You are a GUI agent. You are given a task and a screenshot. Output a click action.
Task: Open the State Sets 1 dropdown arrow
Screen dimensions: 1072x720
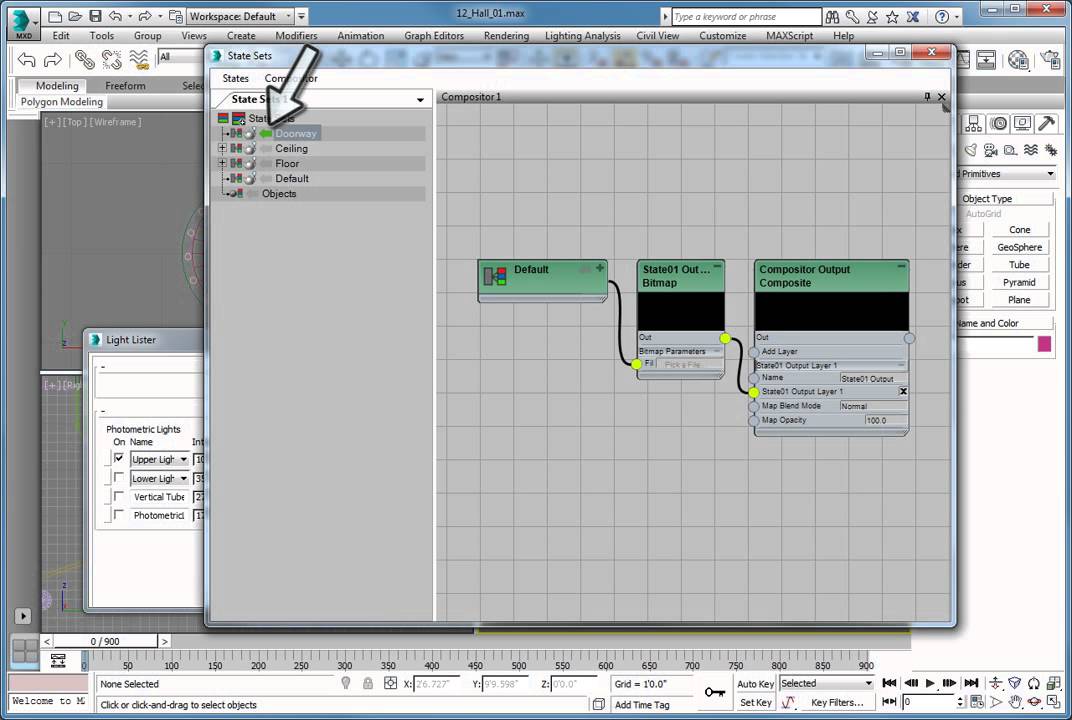point(420,100)
